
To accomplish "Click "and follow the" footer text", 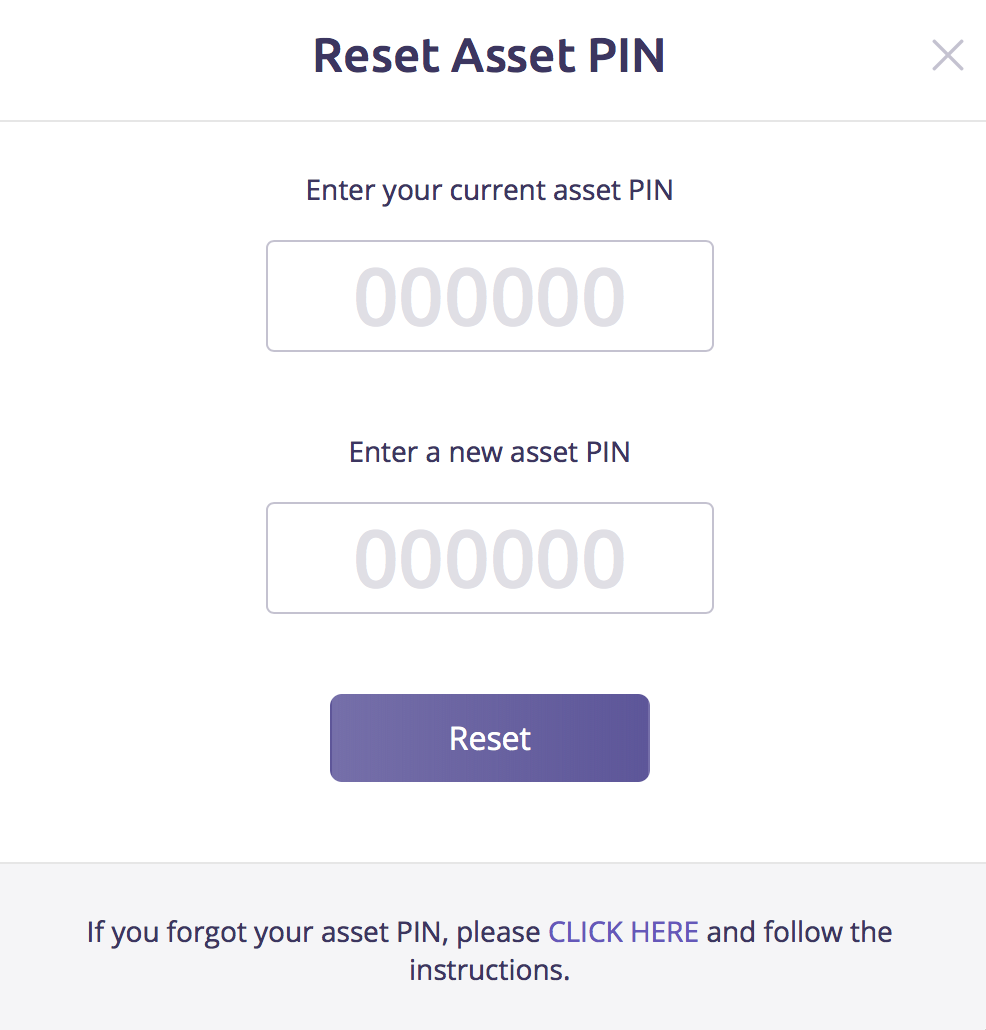I will point(799,932).
